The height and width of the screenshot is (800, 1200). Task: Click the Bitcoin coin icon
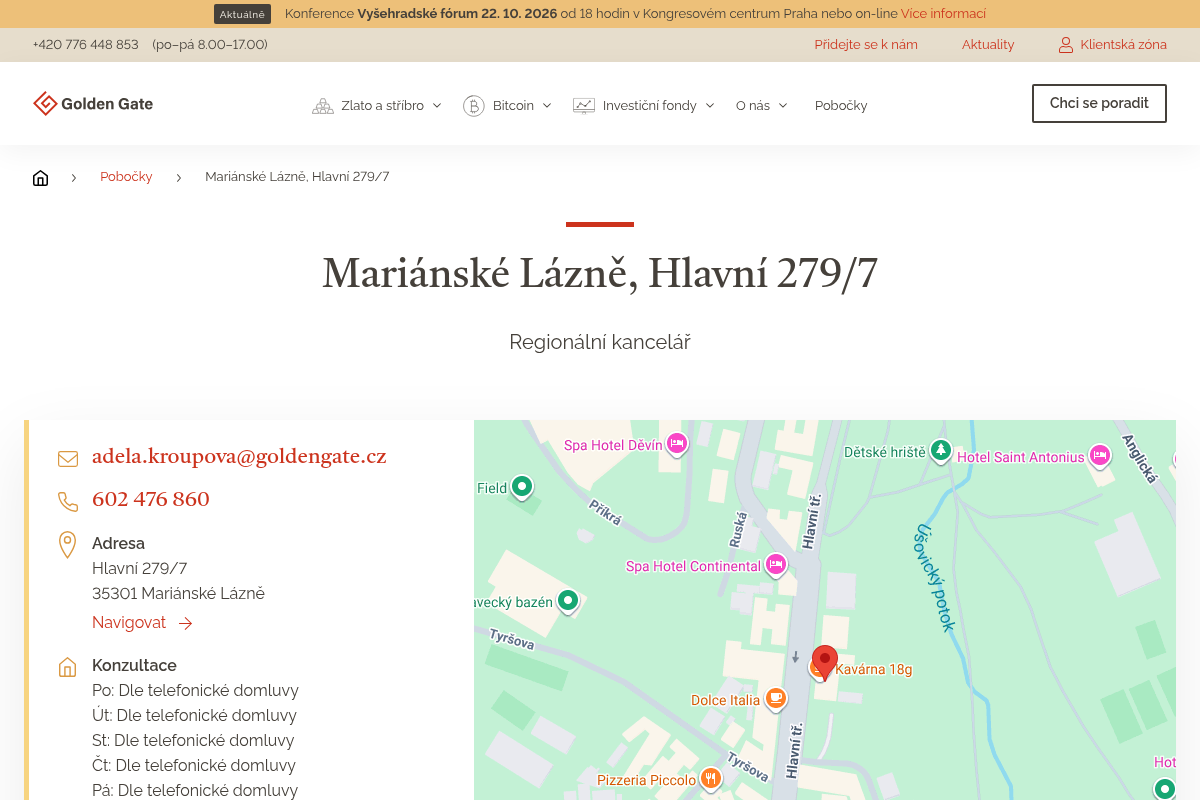click(x=473, y=105)
